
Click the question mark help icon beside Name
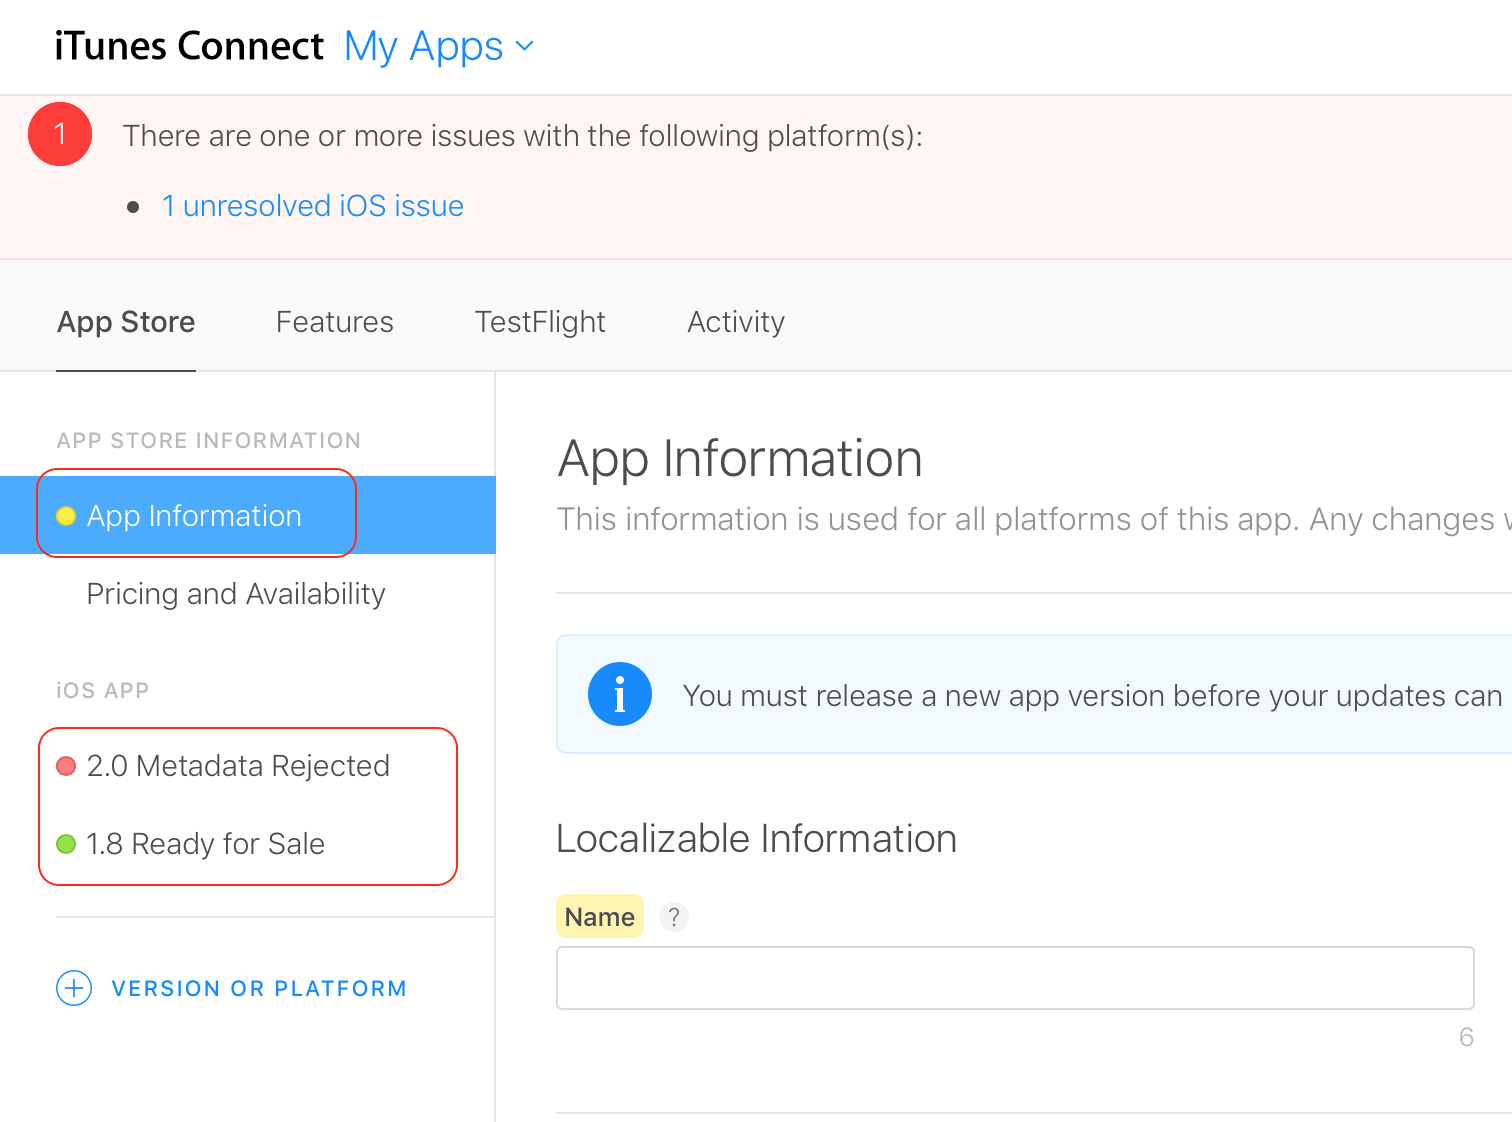pyautogui.click(x=673, y=916)
